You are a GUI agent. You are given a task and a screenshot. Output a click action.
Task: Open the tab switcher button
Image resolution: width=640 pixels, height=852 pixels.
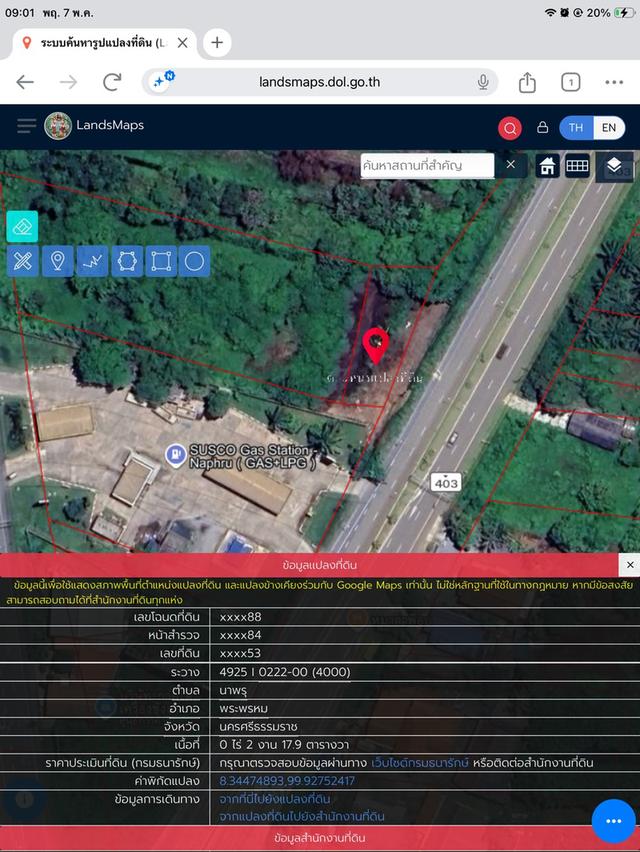[x=570, y=83]
